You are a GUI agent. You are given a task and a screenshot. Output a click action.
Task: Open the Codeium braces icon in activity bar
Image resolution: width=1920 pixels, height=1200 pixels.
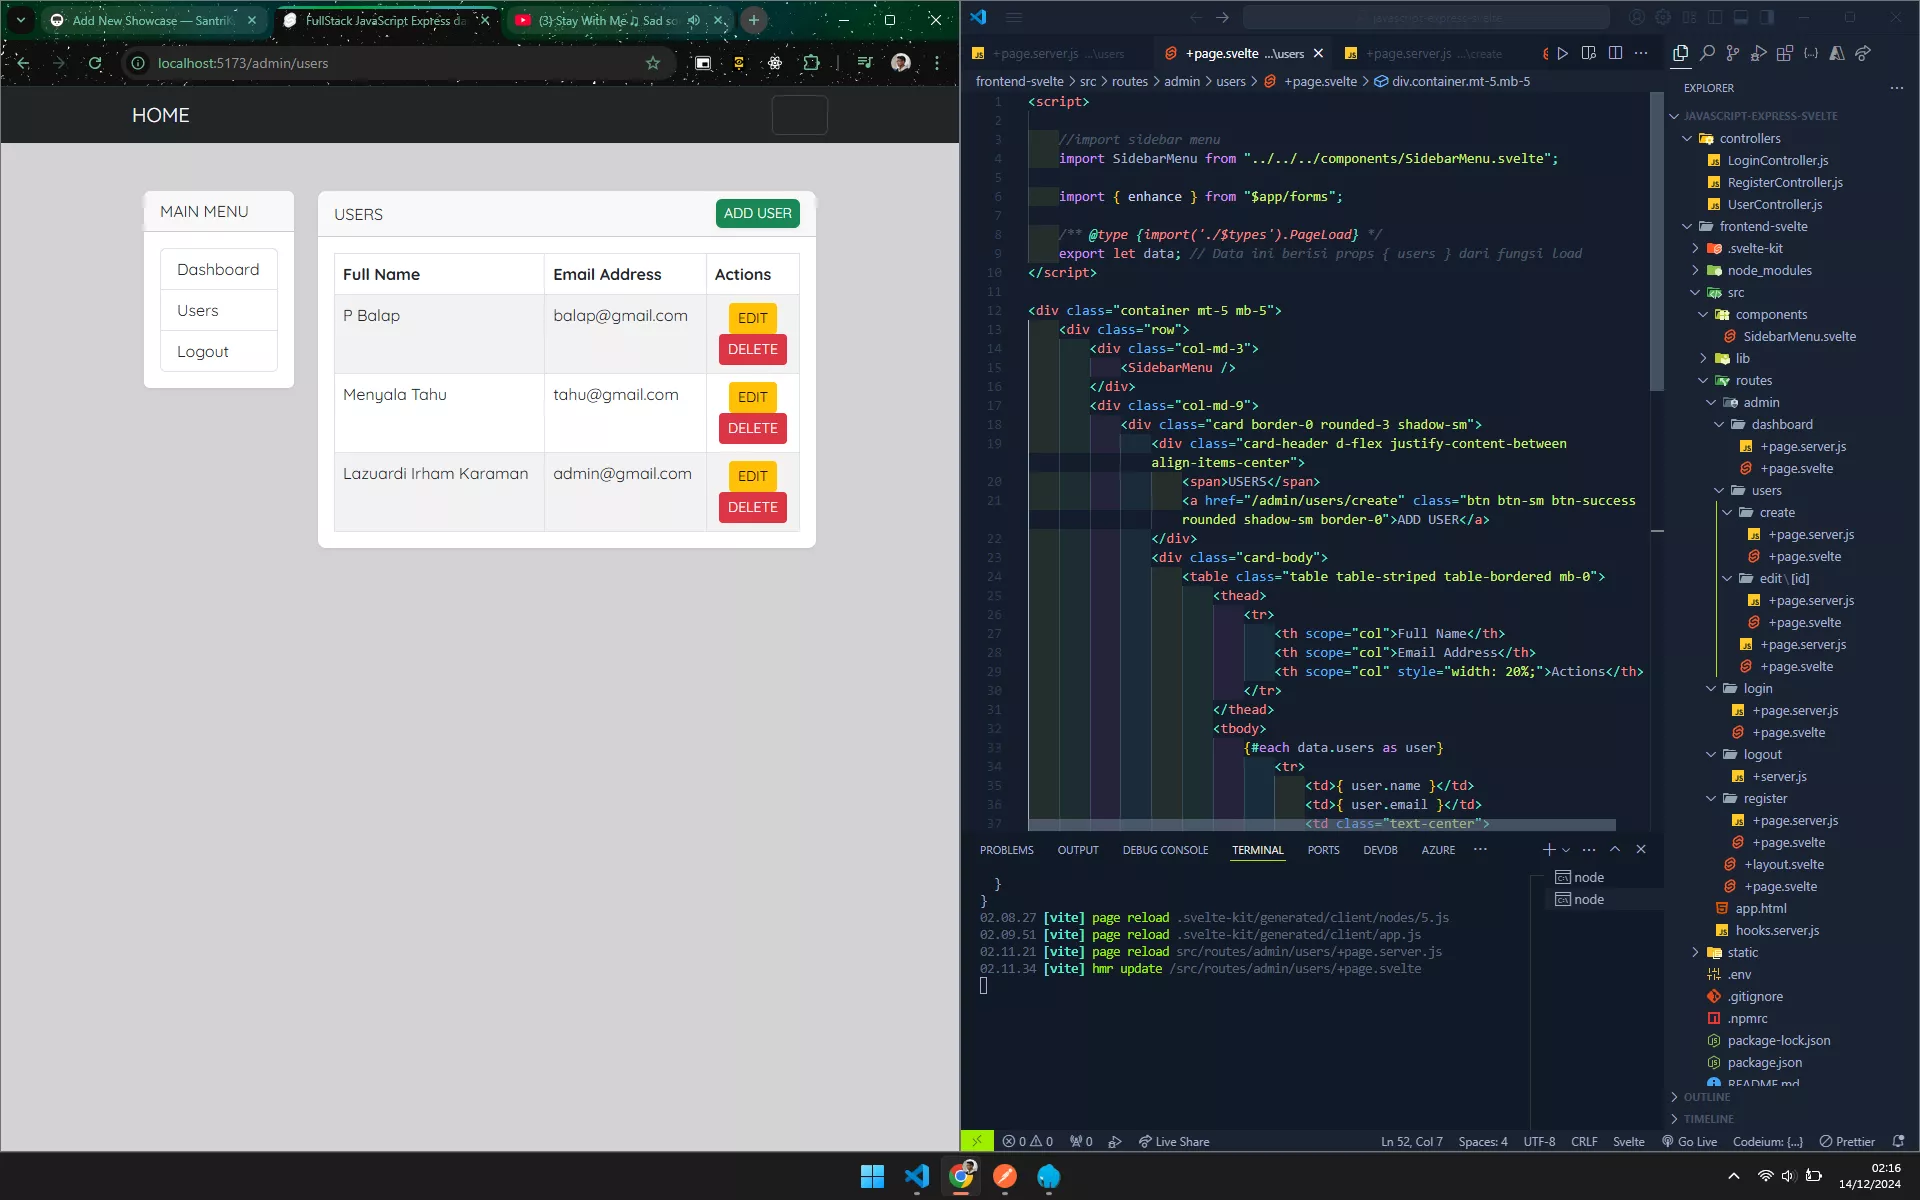1811,53
